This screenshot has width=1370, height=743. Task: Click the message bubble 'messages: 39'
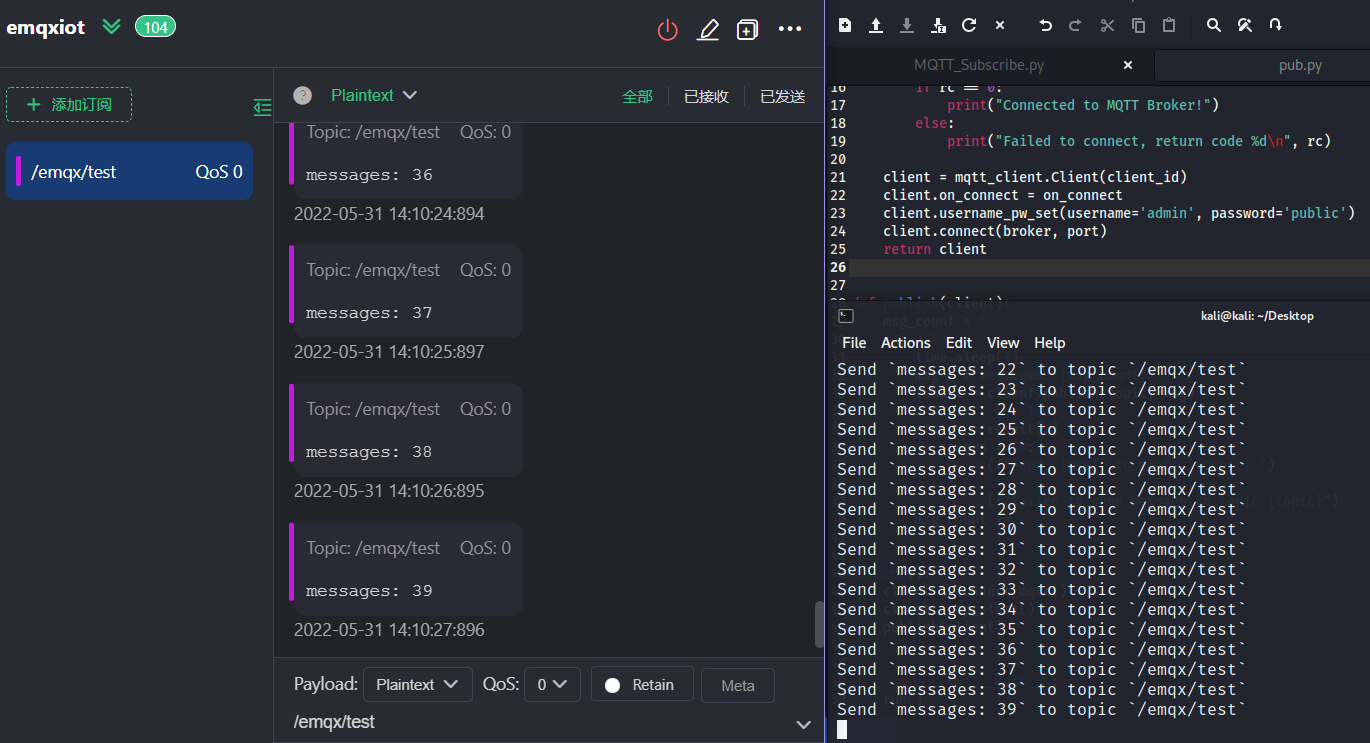pyautogui.click(x=406, y=568)
